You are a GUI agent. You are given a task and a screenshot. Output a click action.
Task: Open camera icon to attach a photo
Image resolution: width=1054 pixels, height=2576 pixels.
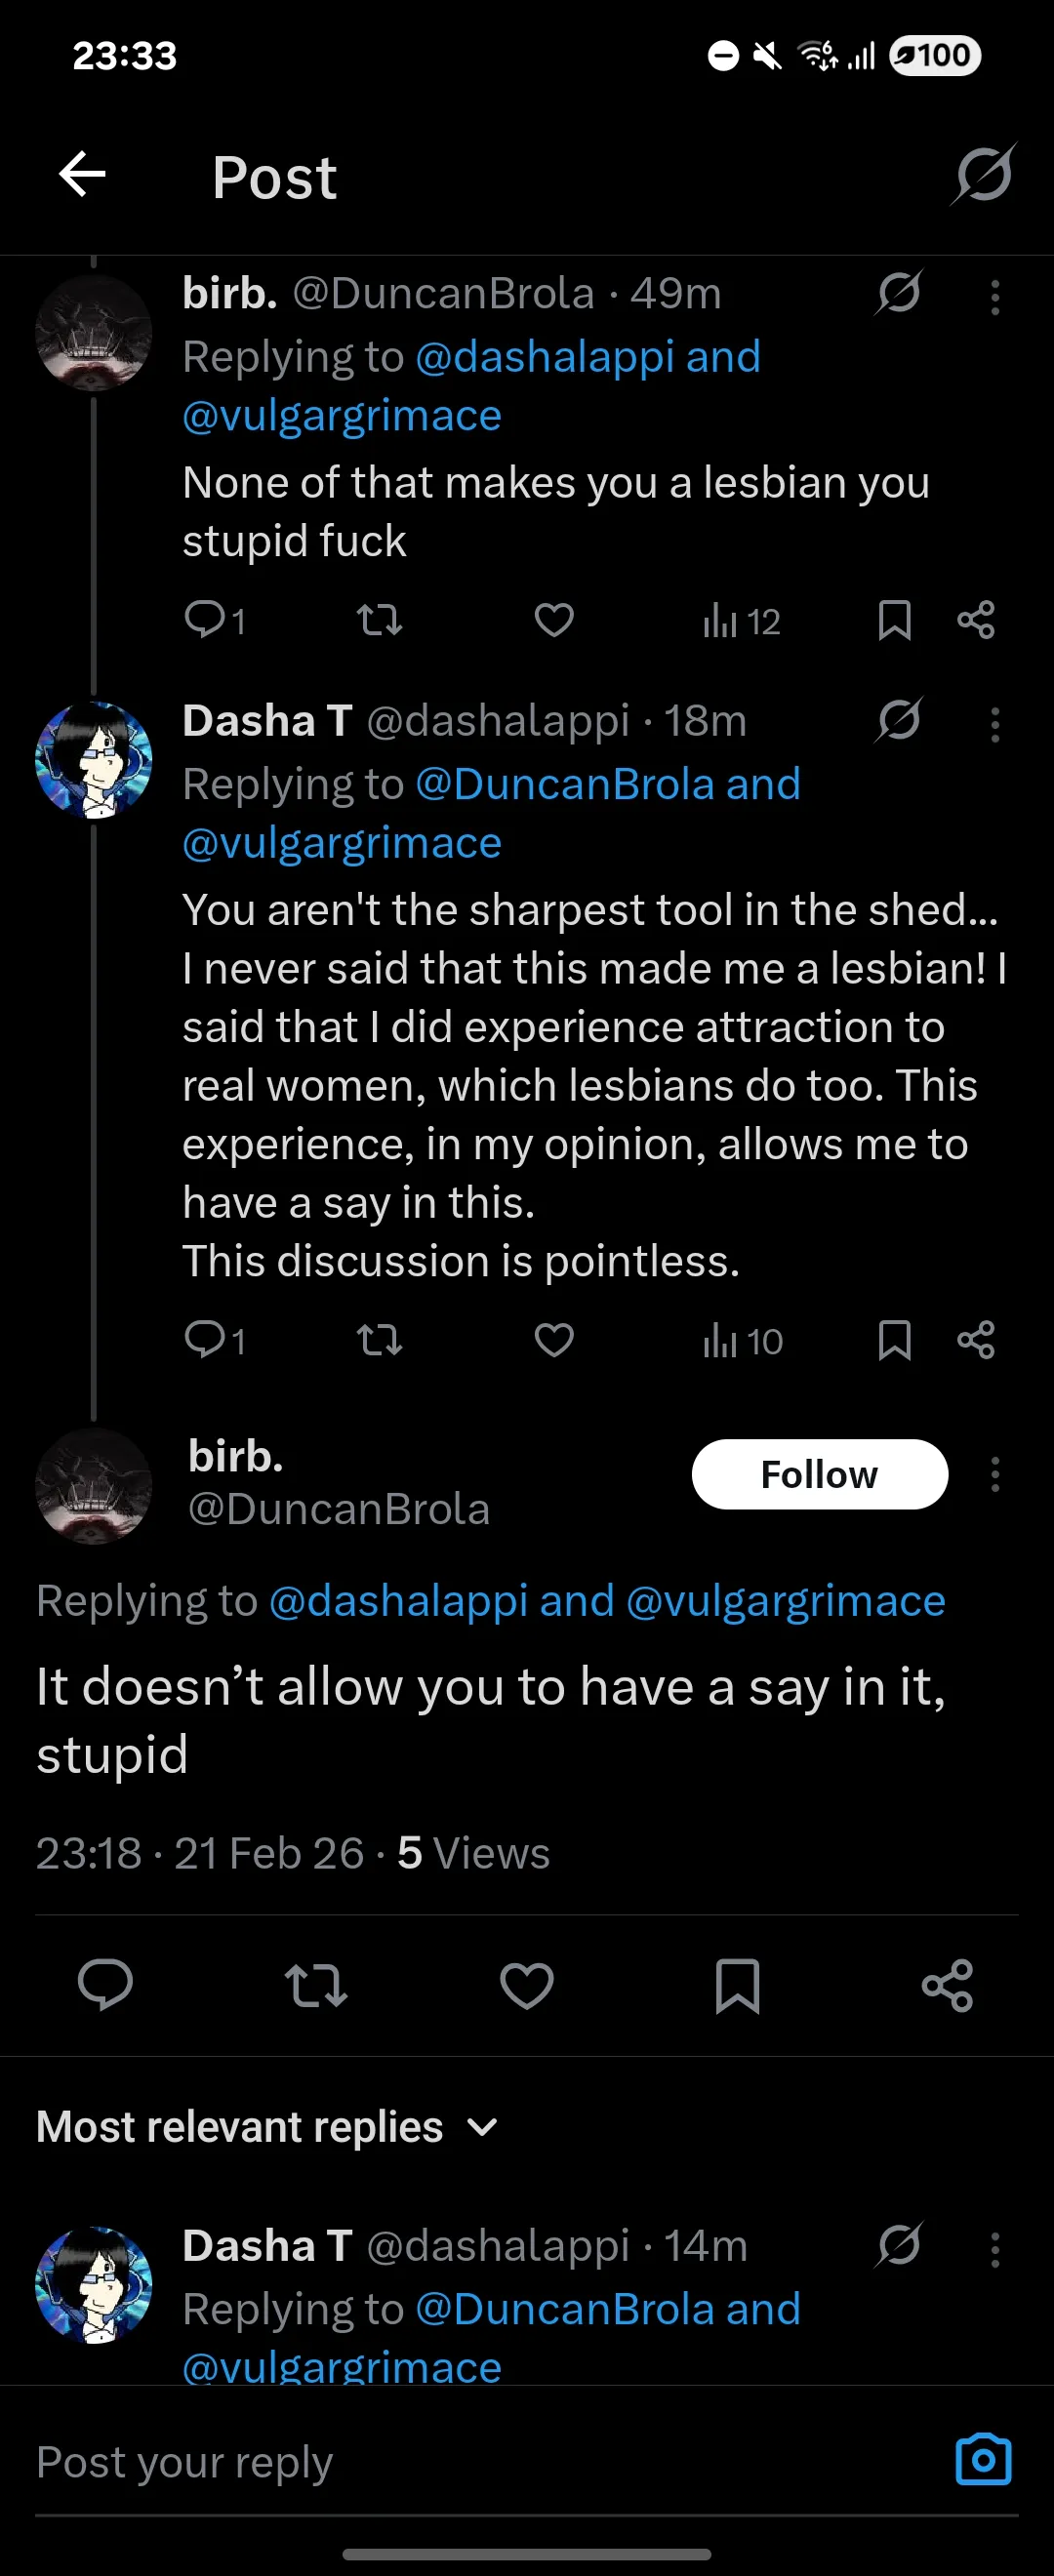coord(984,2459)
